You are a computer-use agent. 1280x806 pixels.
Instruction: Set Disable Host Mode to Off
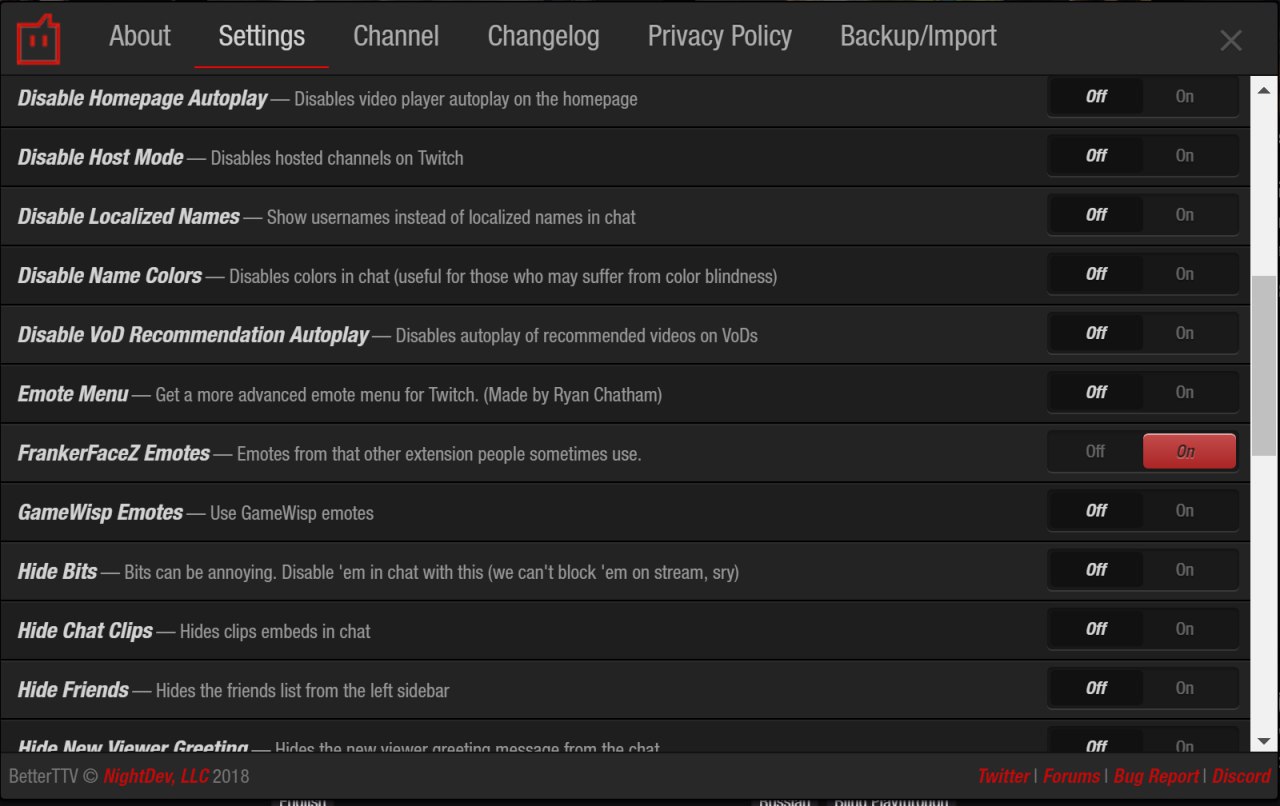coord(1096,156)
